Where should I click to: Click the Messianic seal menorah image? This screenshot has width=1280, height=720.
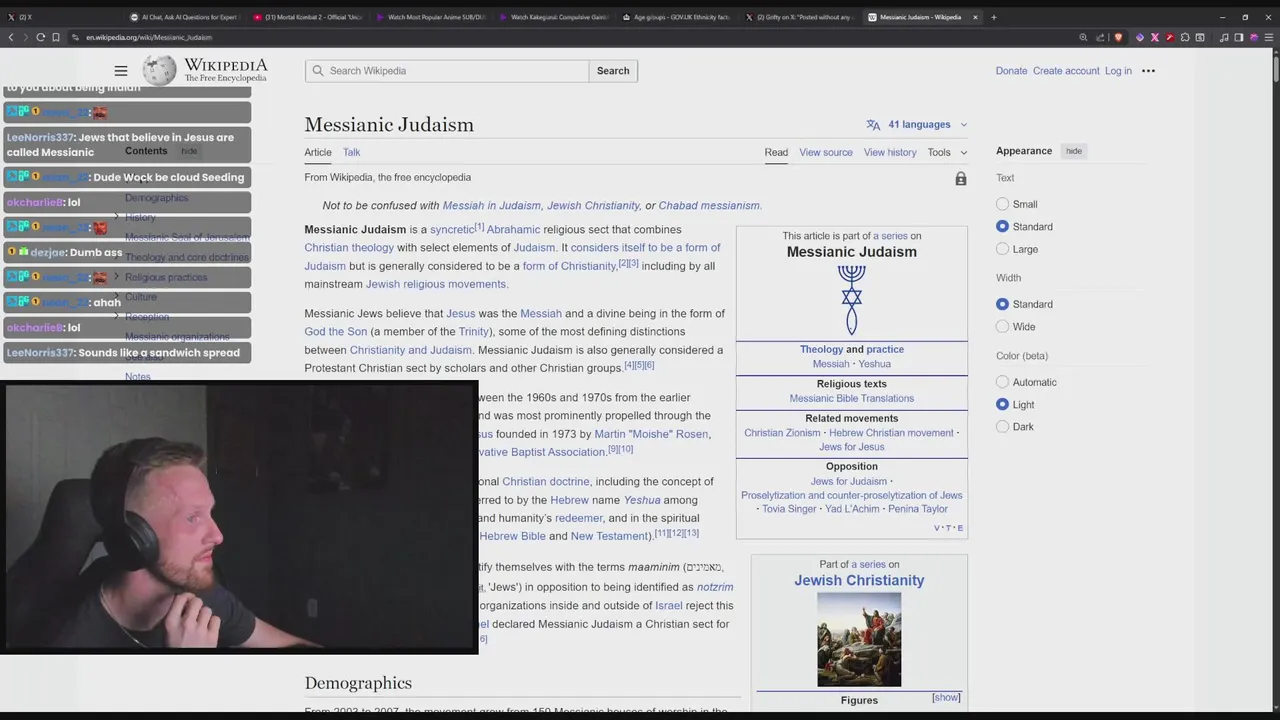pos(851,300)
